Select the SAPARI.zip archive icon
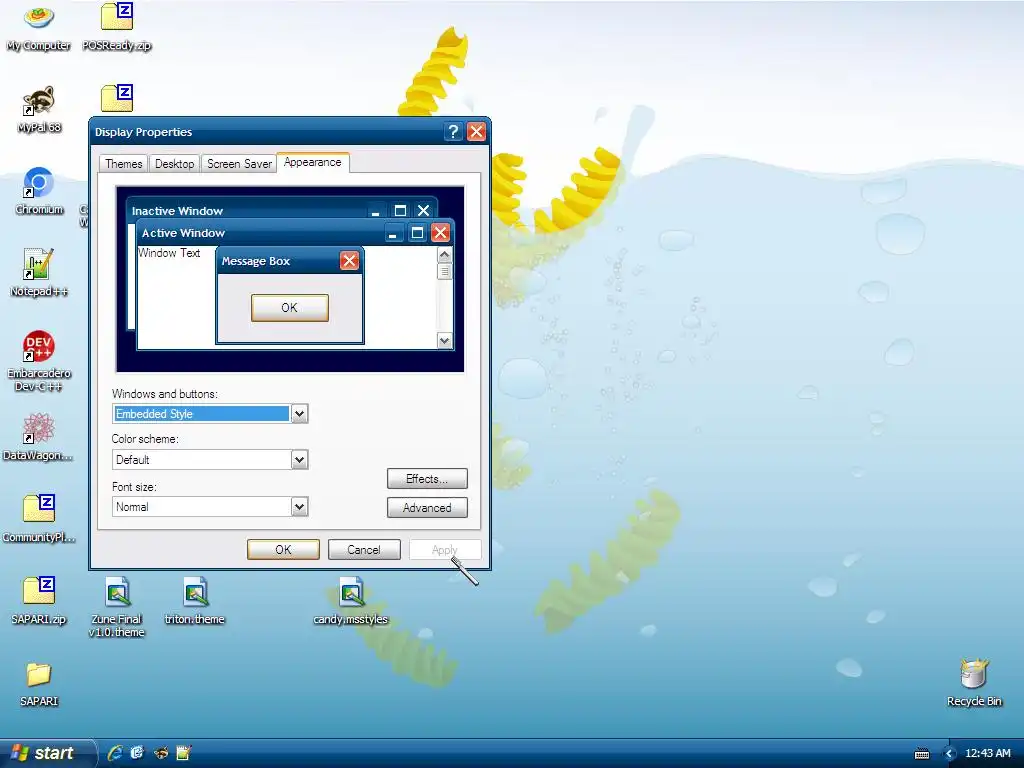 point(39,601)
